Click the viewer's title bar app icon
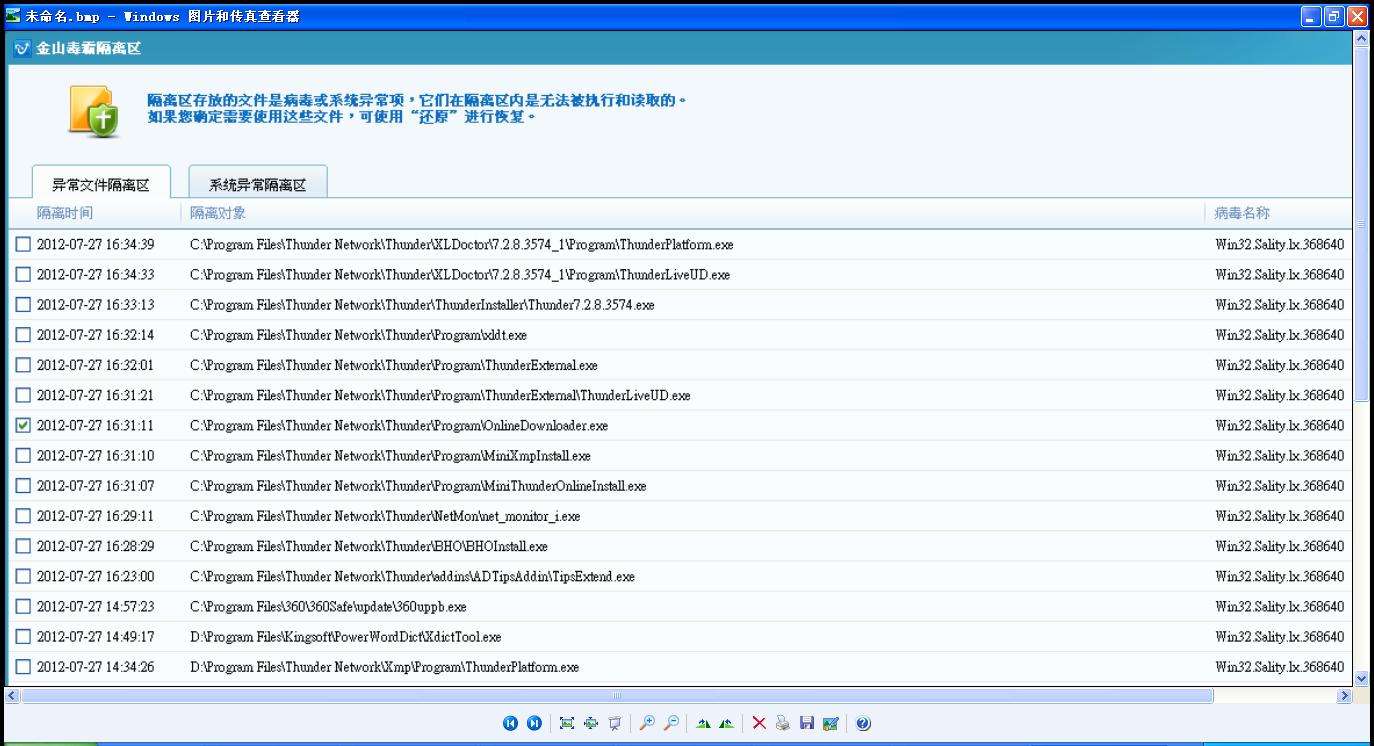1374x746 pixels. point(13,16)
